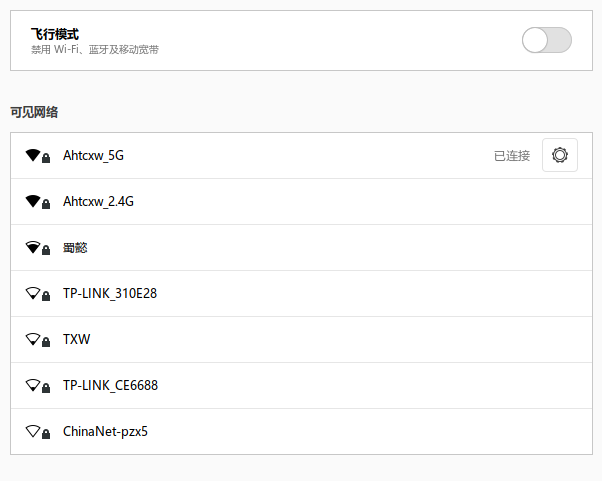Image resolution: width=602 pixels, height=481 pixels.
Task: Join the TP-LINK_CE6688 network
Action: pyautogui.click(x=110, y=386)
